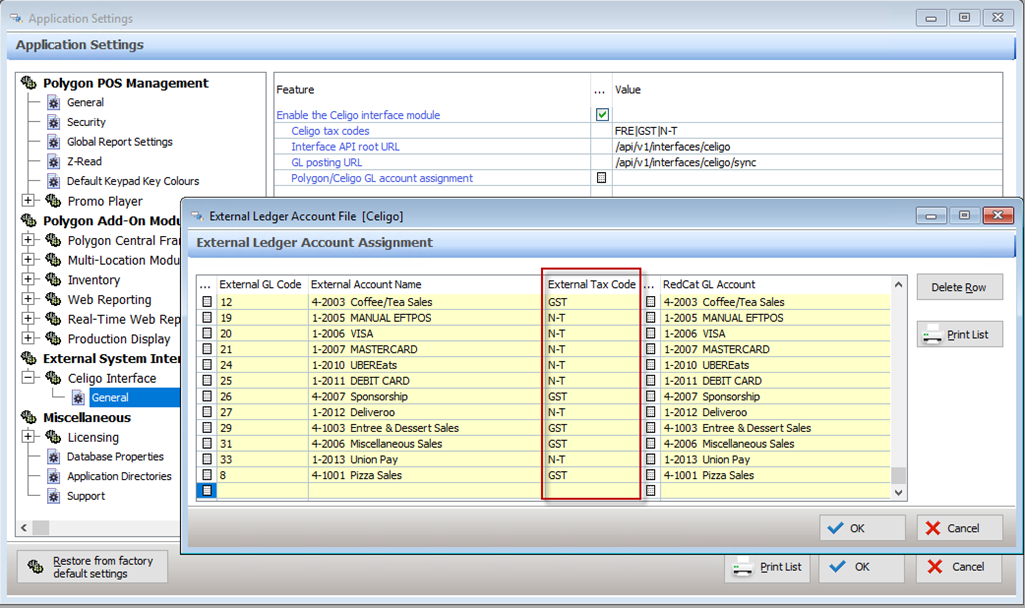Click OK in Application Settings window

coord(862,567)
